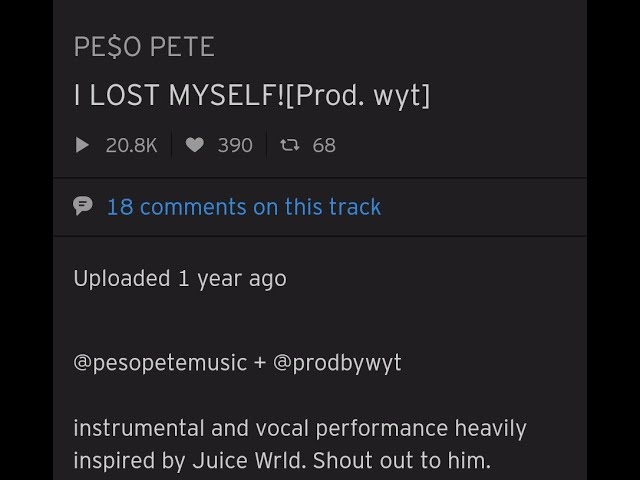This screenshot has width=640, height=480.
Task: Click the comment speech bubble icon
Action: pyautogui.click(x=83, y=207)
